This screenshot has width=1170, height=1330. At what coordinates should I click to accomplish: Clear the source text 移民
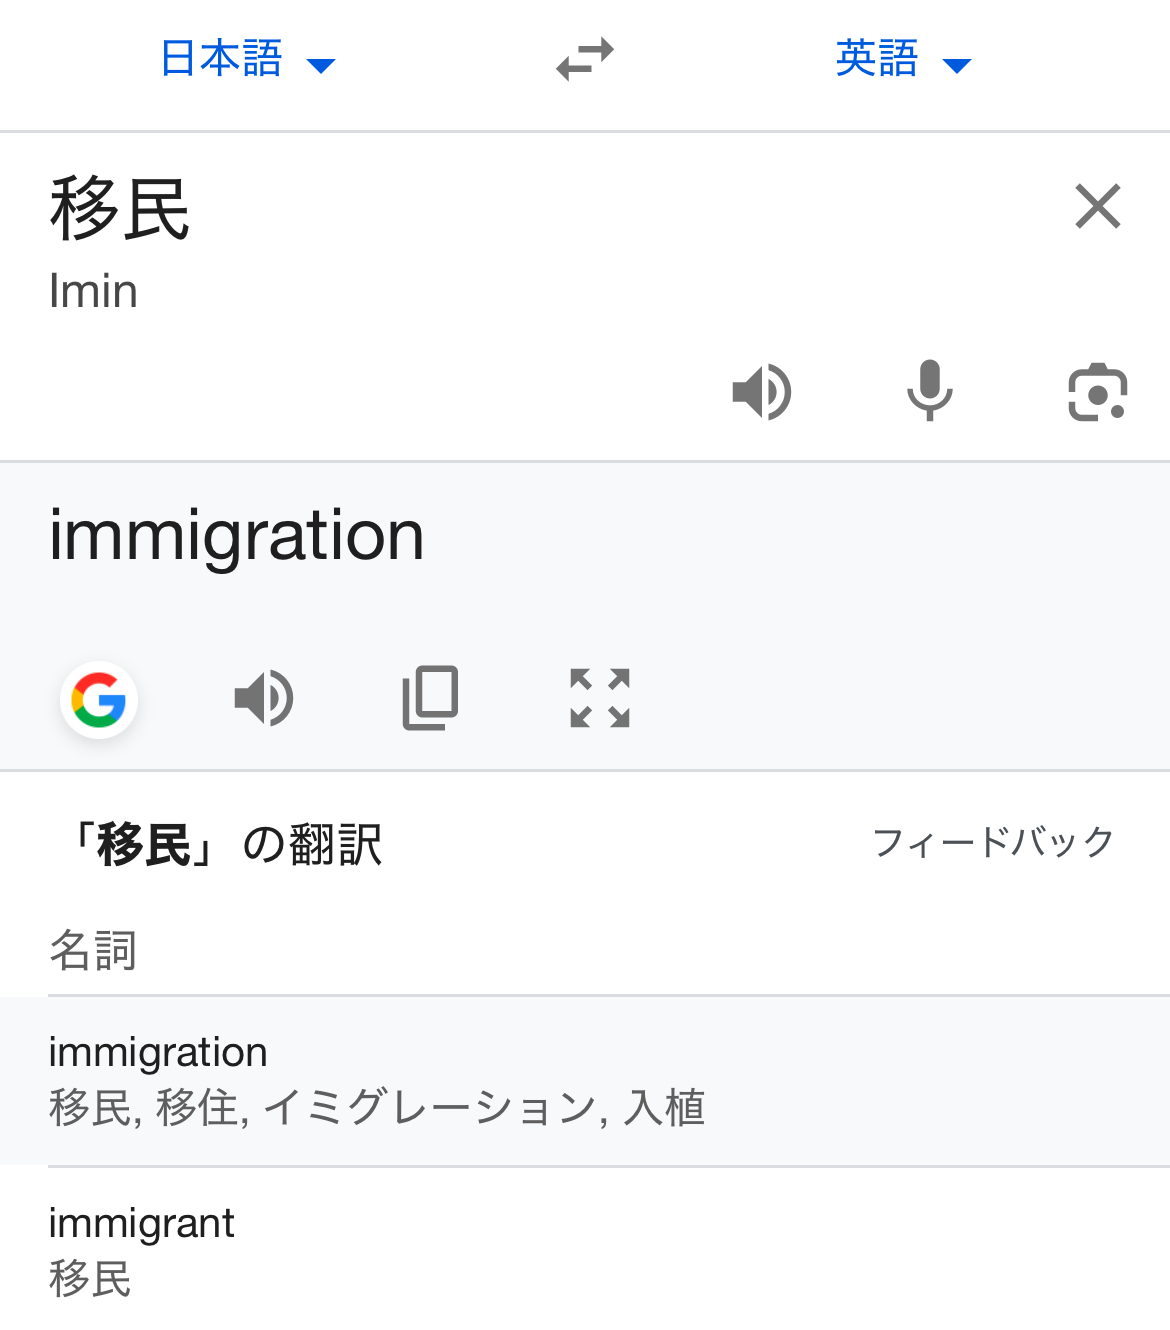[x=1097, y=207]
